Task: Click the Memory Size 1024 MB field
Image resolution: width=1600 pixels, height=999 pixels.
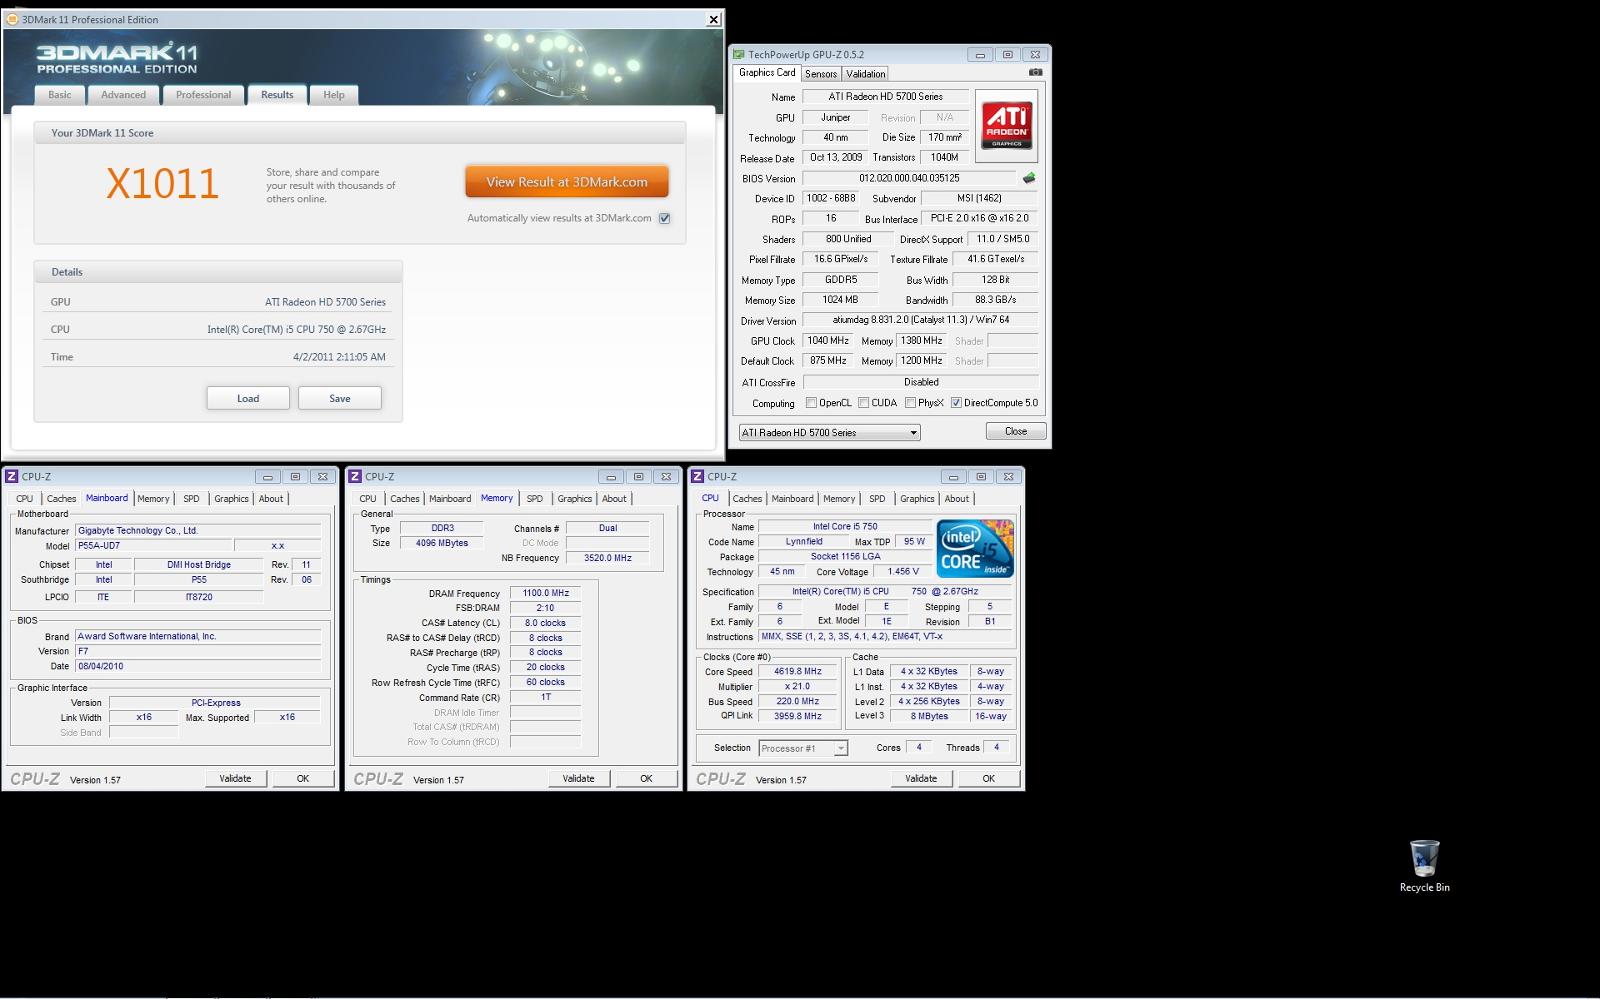Action: point(840,300)
